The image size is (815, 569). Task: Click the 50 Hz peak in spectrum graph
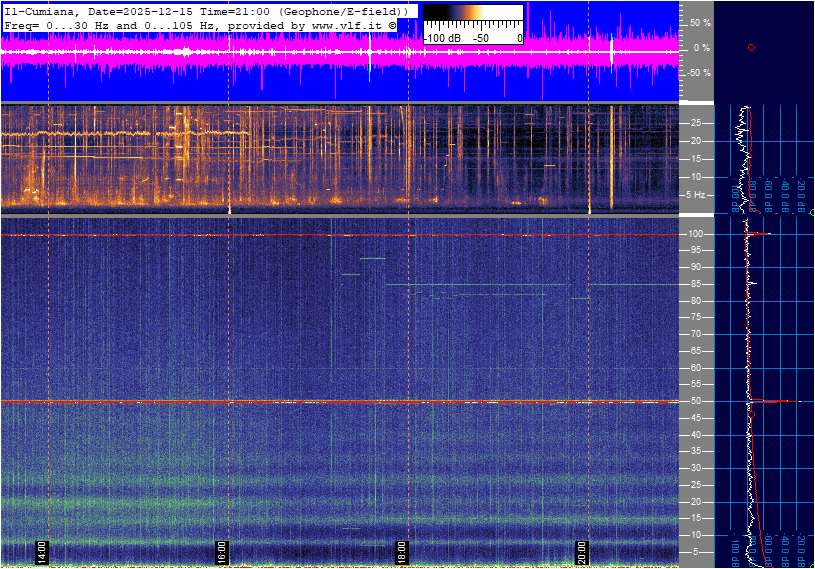pyautogui.click(x=770, y=401)
